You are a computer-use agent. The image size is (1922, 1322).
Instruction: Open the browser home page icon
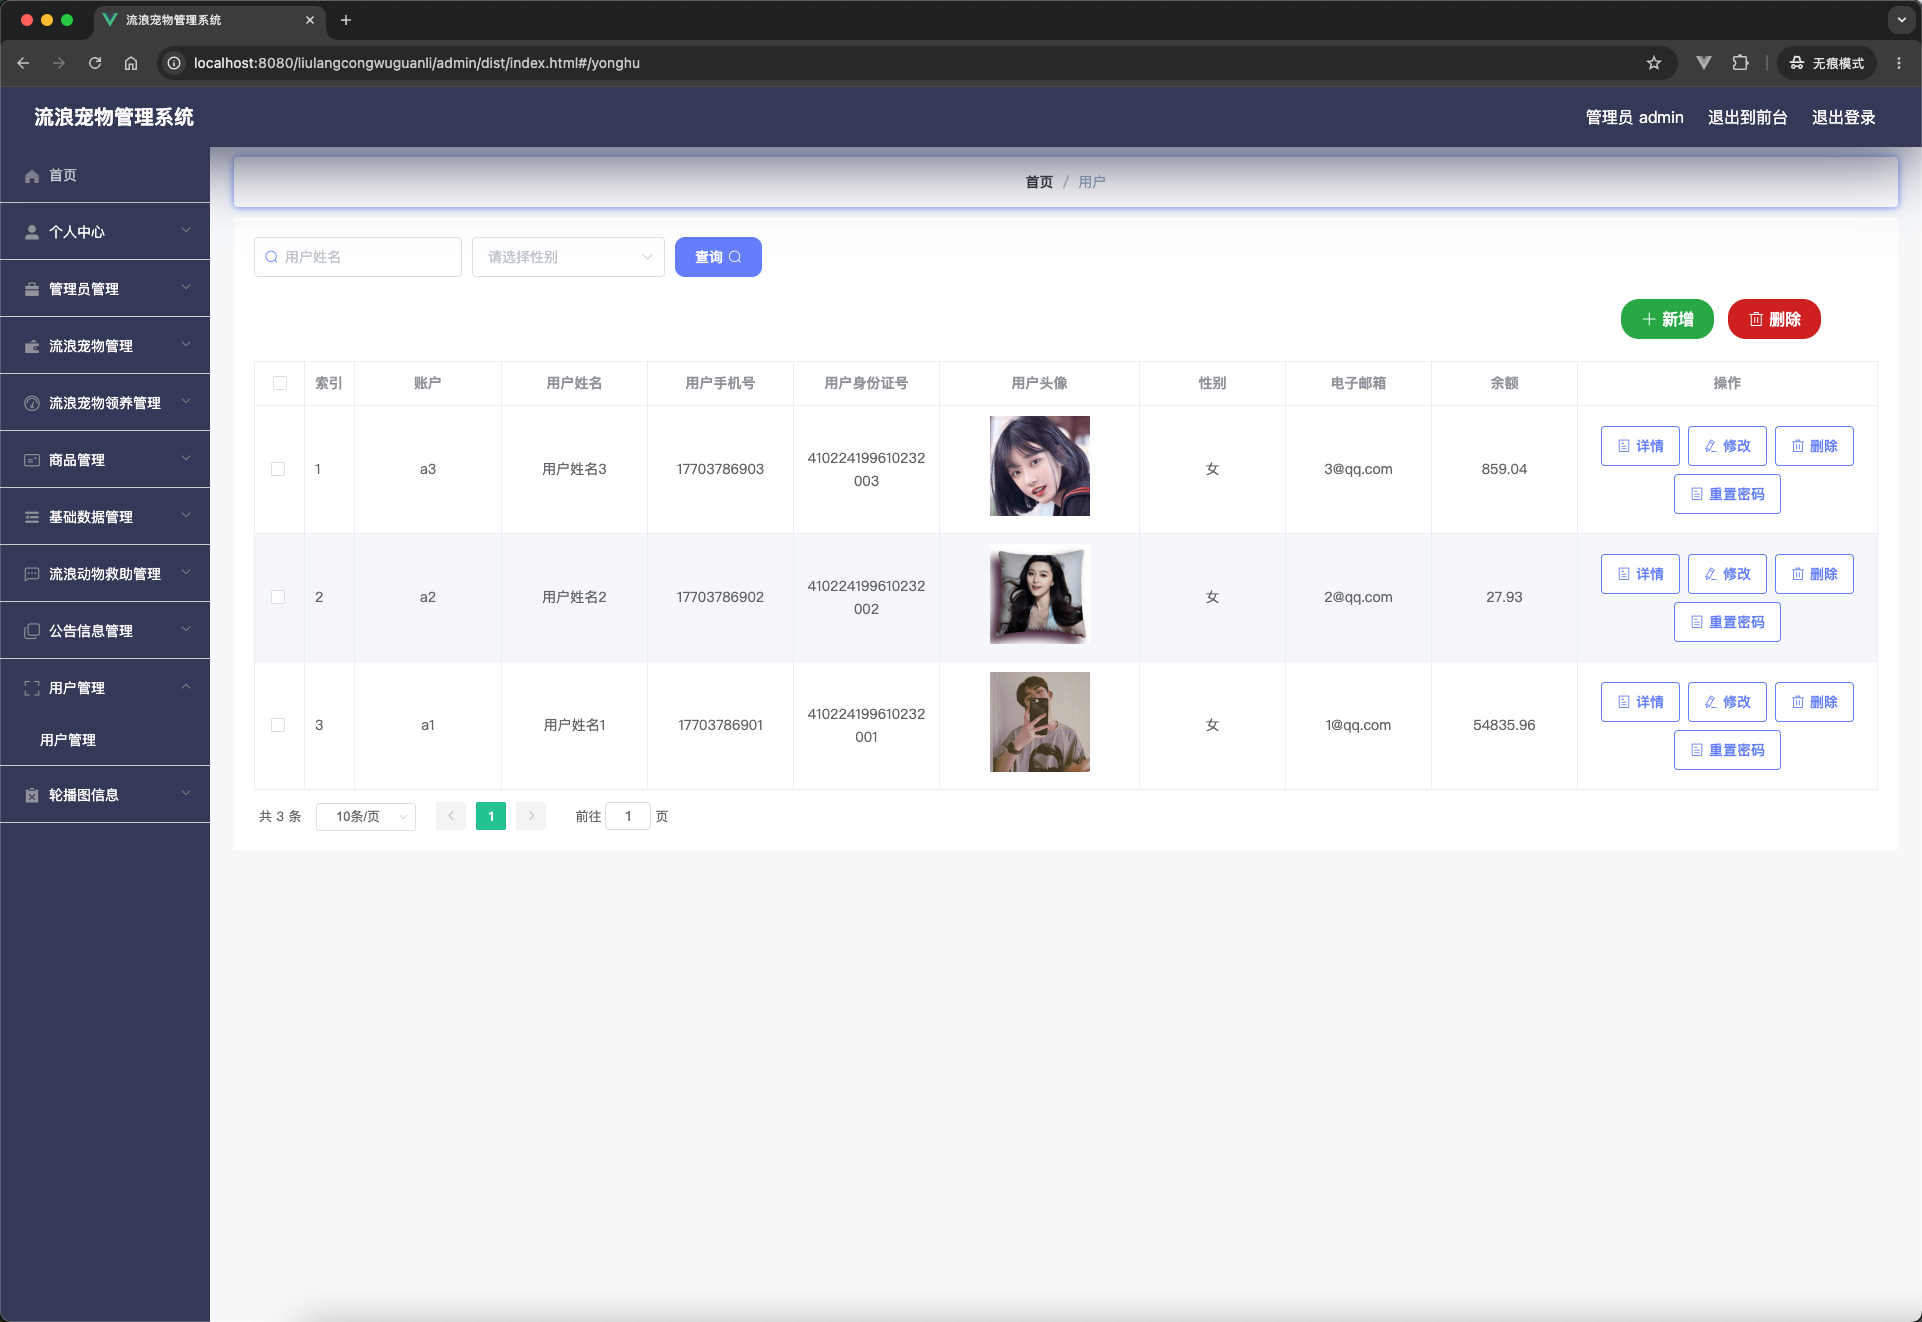click(131, 63)
